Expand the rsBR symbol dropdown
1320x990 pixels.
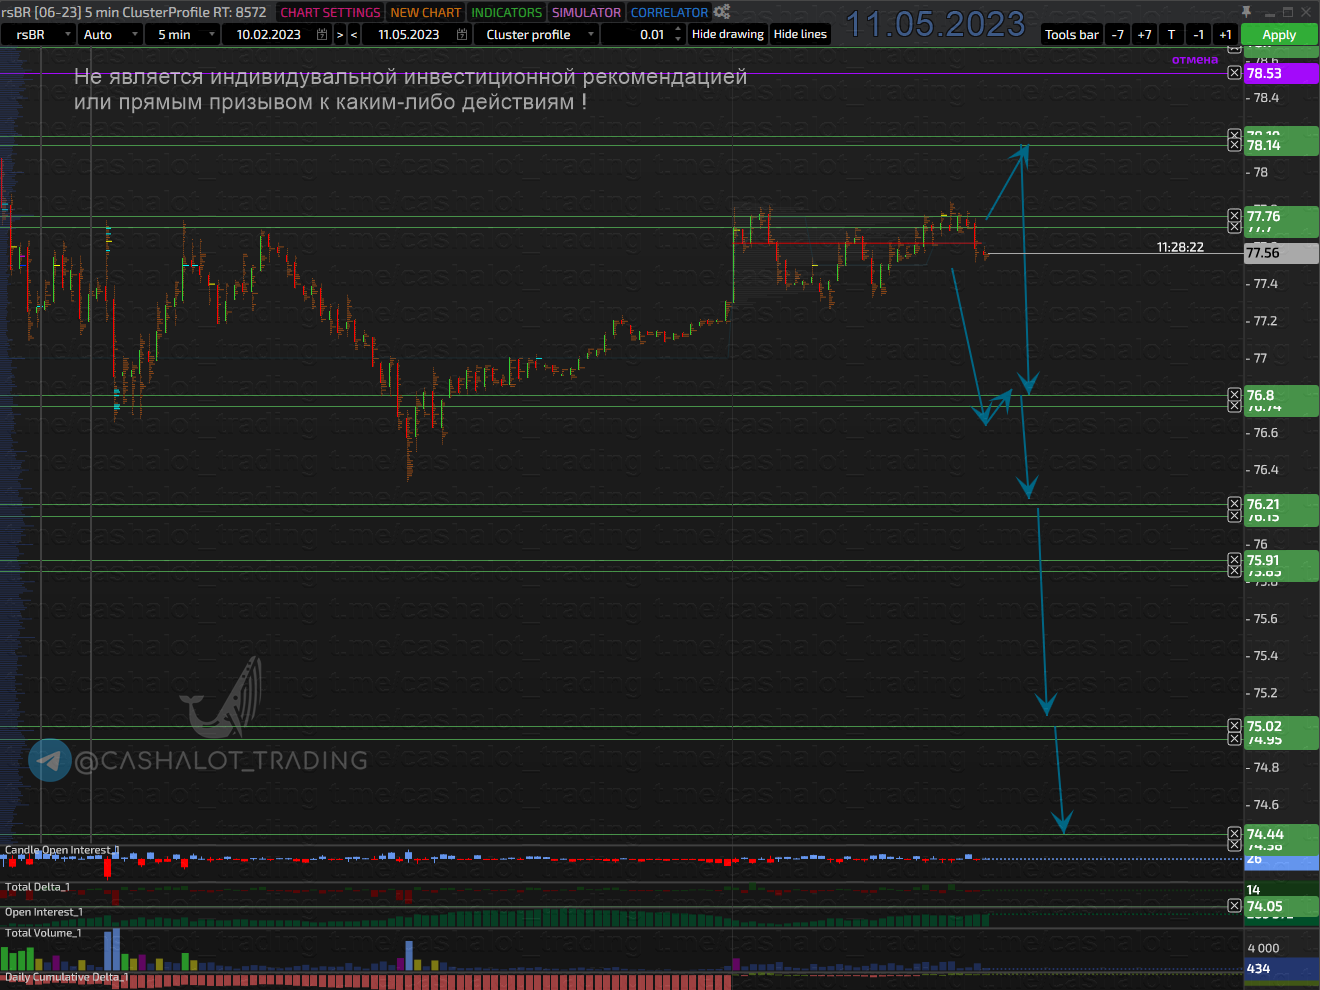68,34
